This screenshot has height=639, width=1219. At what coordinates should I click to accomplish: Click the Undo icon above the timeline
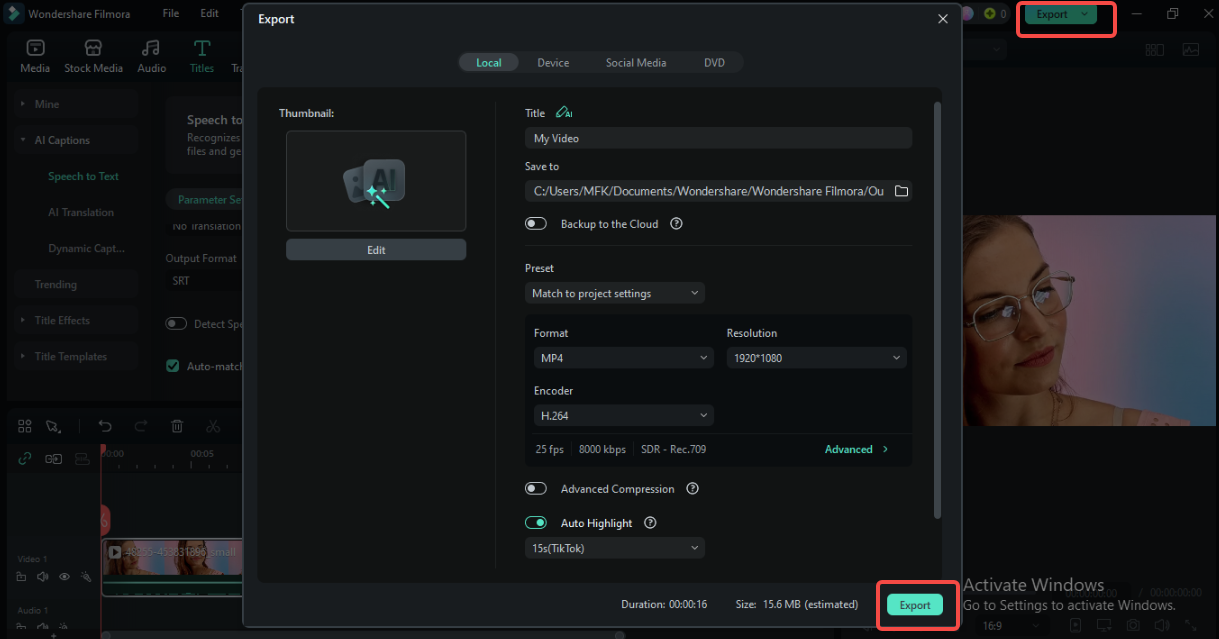click(x=105, y=426)
